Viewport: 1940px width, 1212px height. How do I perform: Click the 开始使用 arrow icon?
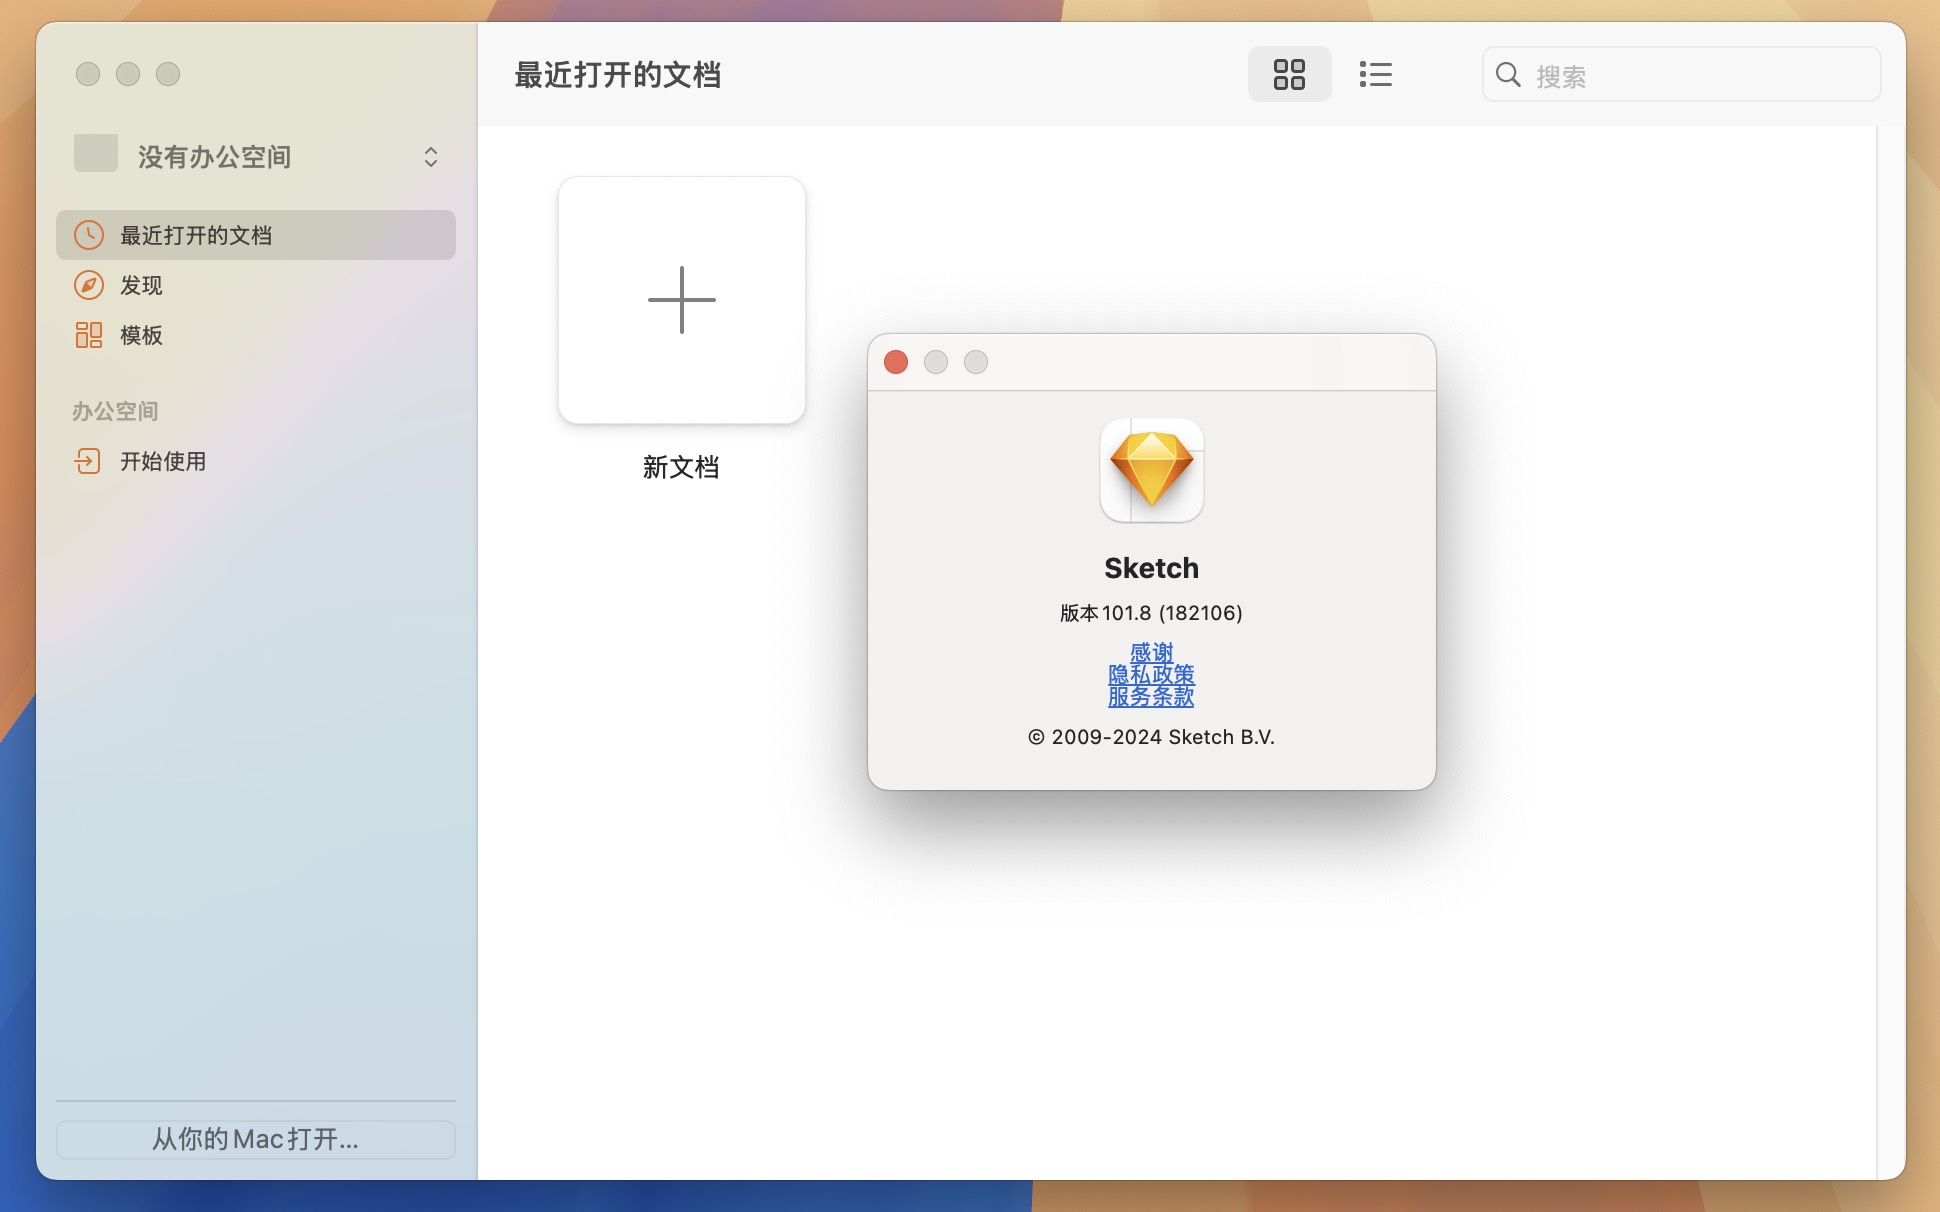(89, 461)
